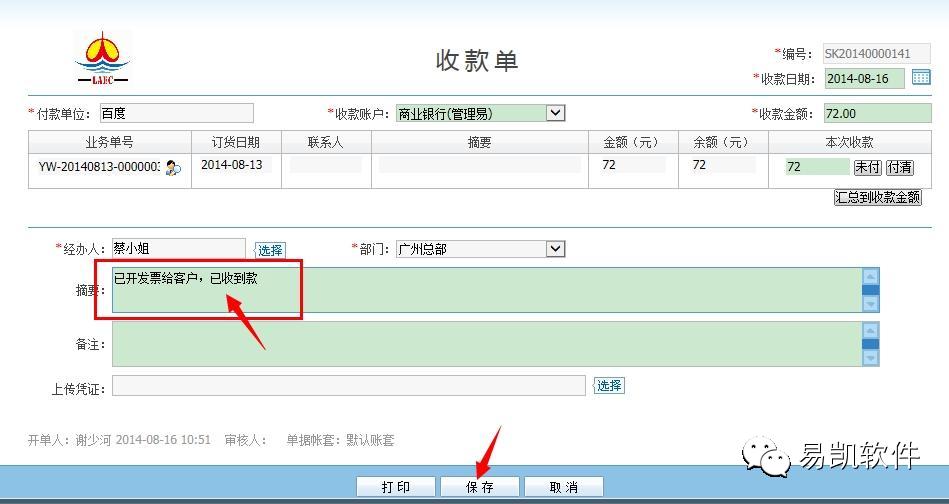Viewport: 949px width, 504px height.
Task: Click up arrow in 摘要 text area scrollbar
Action: pyautogui.click(x=870, y=278)
